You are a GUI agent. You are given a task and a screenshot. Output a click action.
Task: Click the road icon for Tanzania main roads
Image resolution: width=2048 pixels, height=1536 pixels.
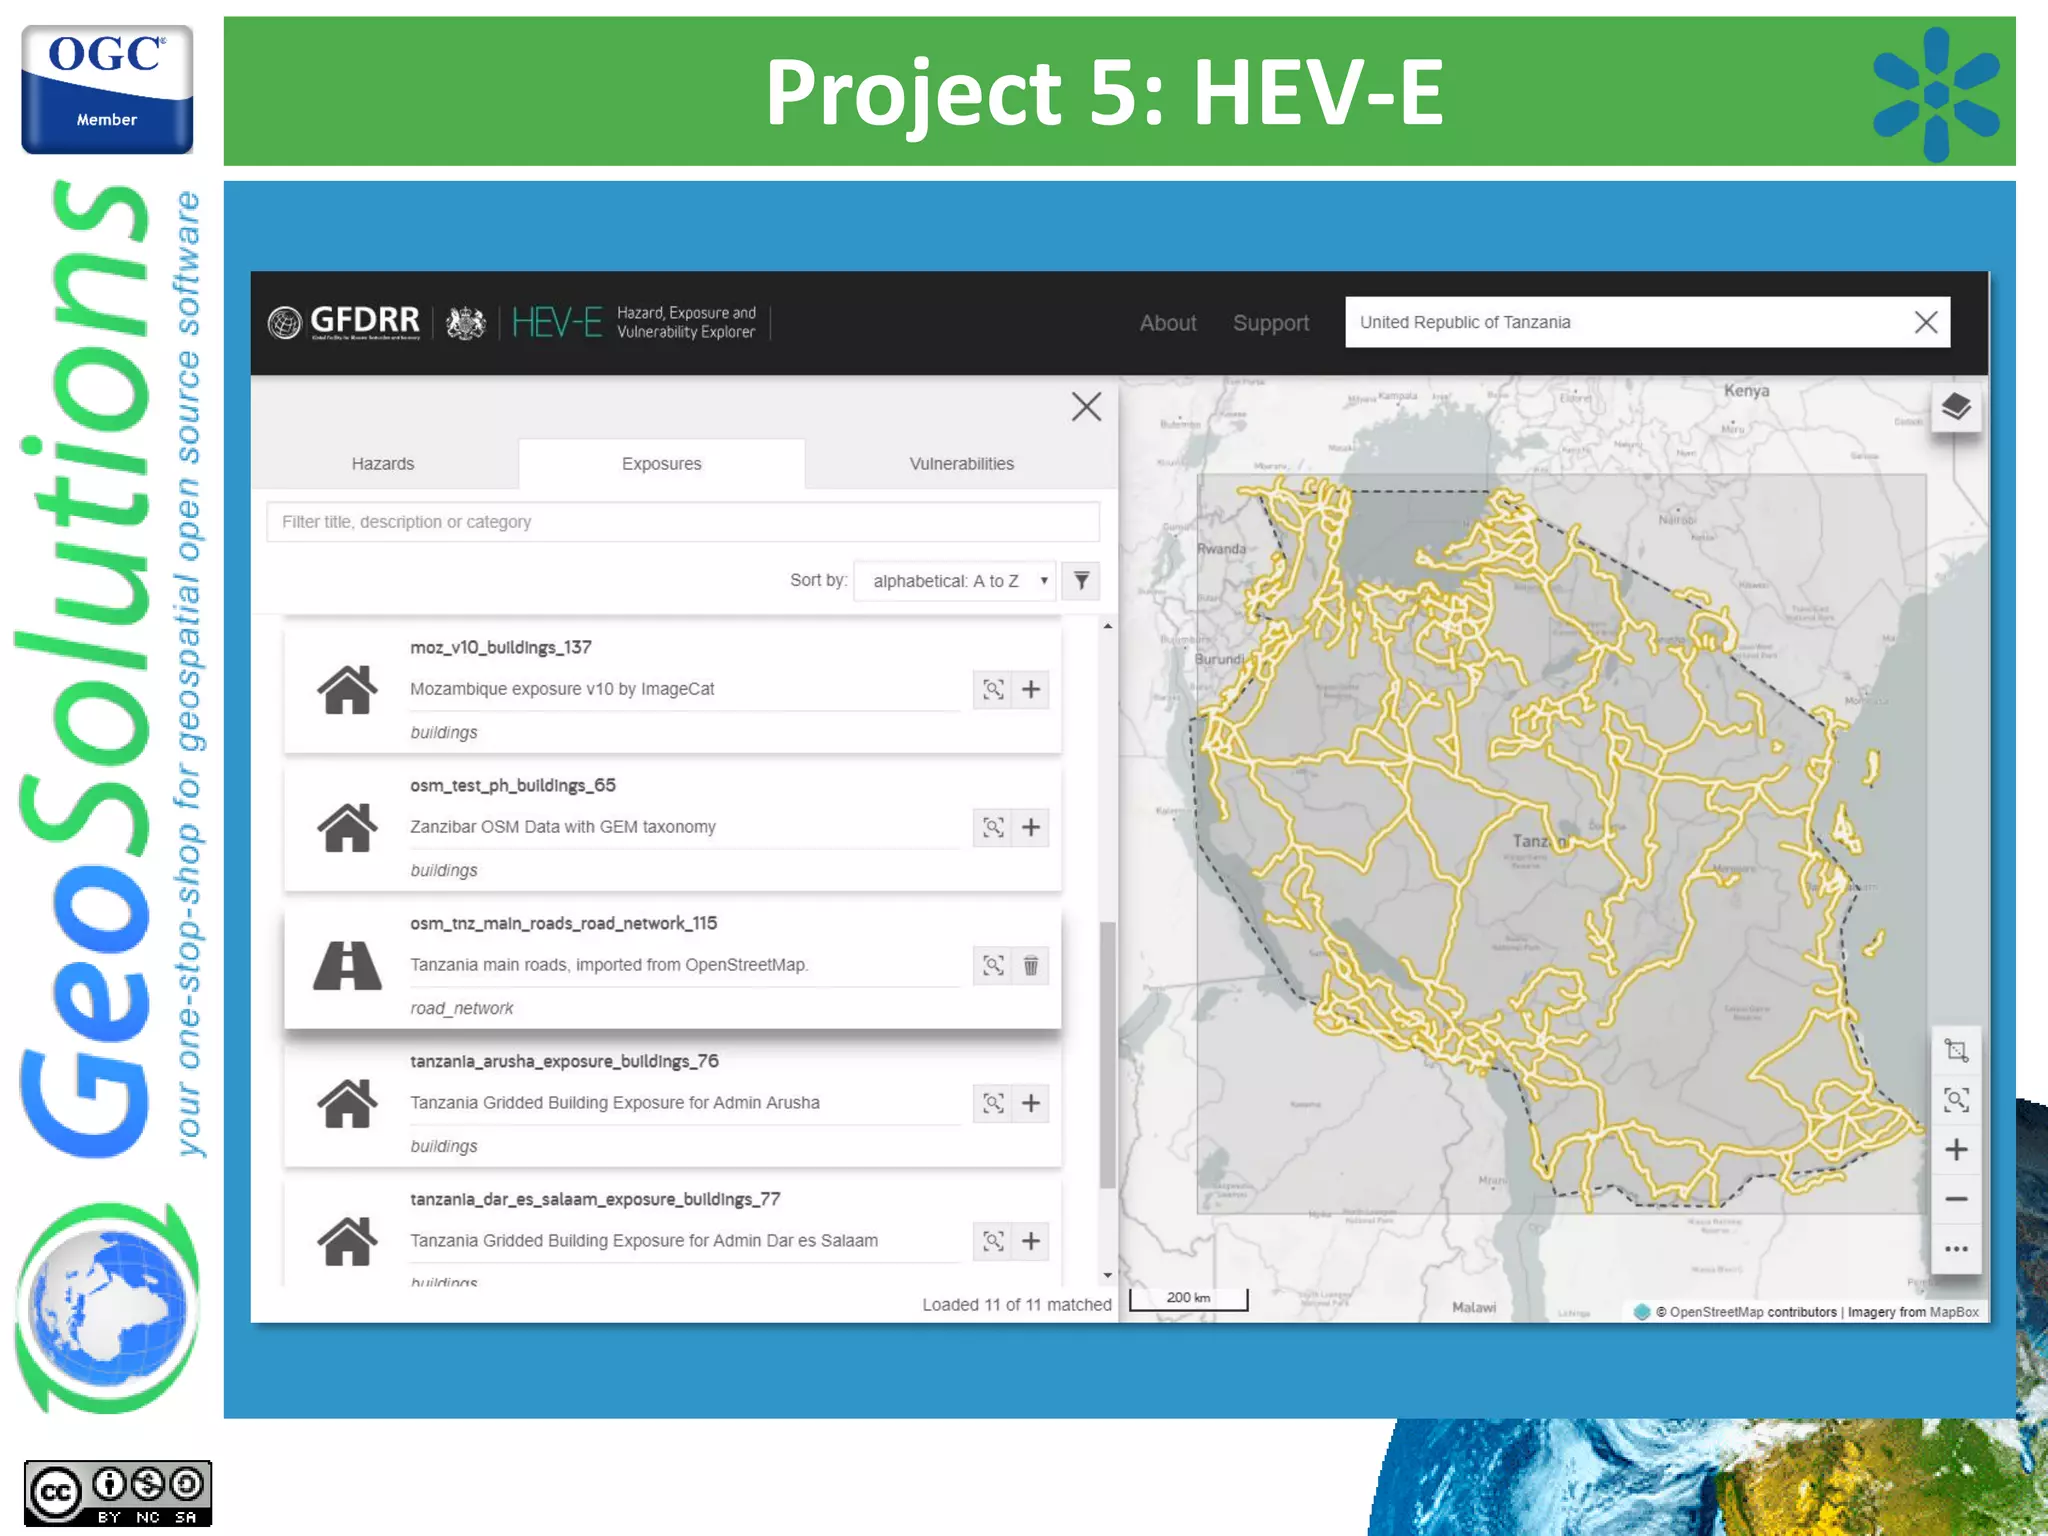point(347,966)
